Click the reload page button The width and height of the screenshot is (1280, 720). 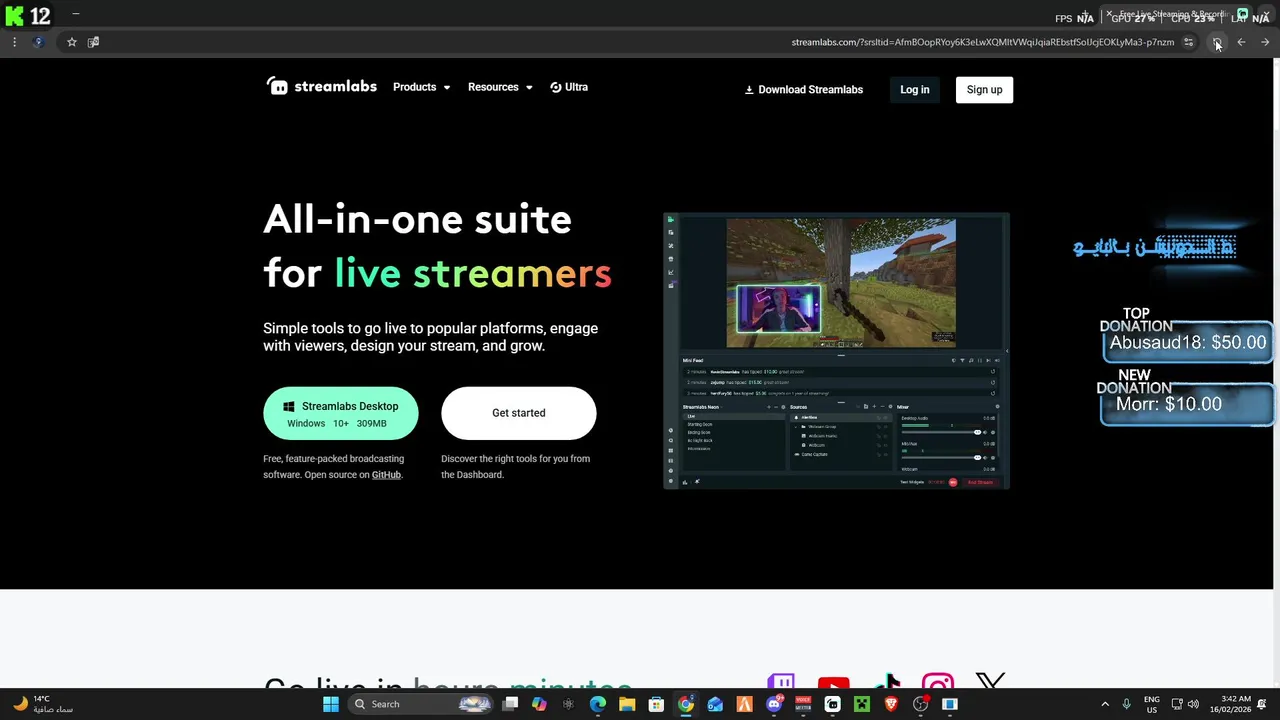point(1216,42)
